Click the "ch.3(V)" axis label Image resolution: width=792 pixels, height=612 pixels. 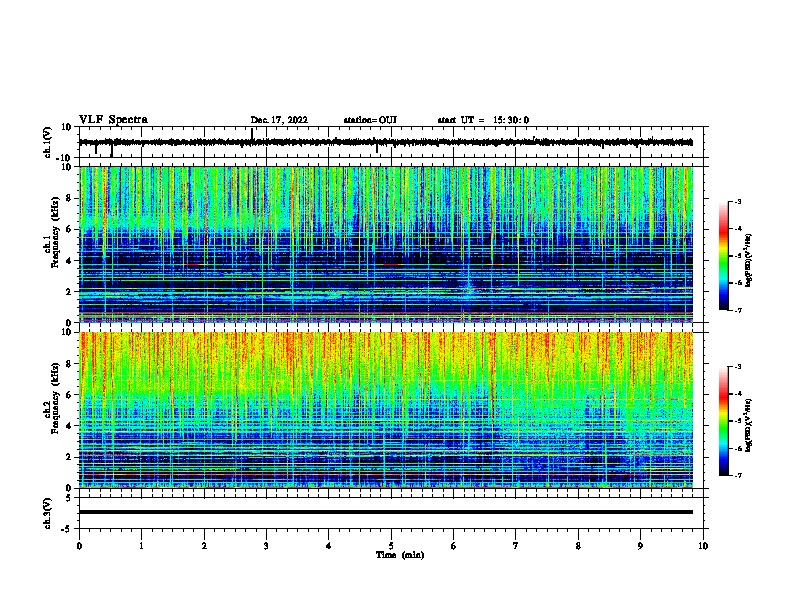click(x=48, y=513)
